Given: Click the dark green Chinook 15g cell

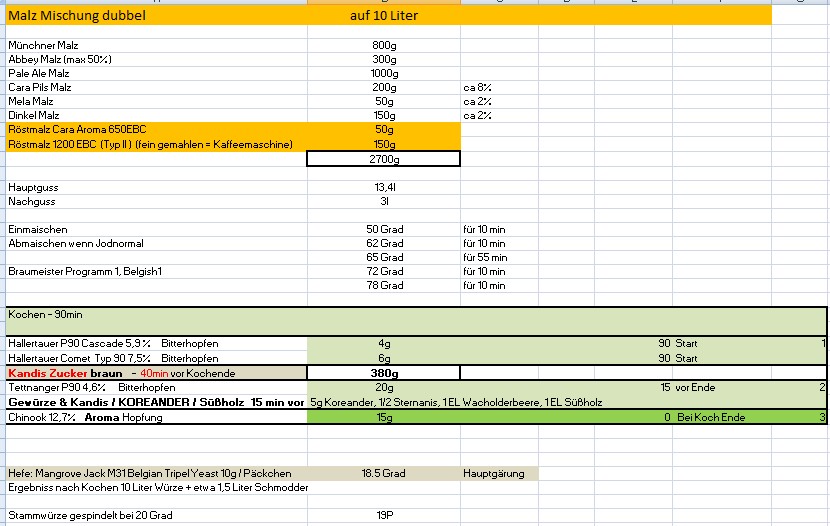Looking at the screenshot, I should tap(384, 417).
